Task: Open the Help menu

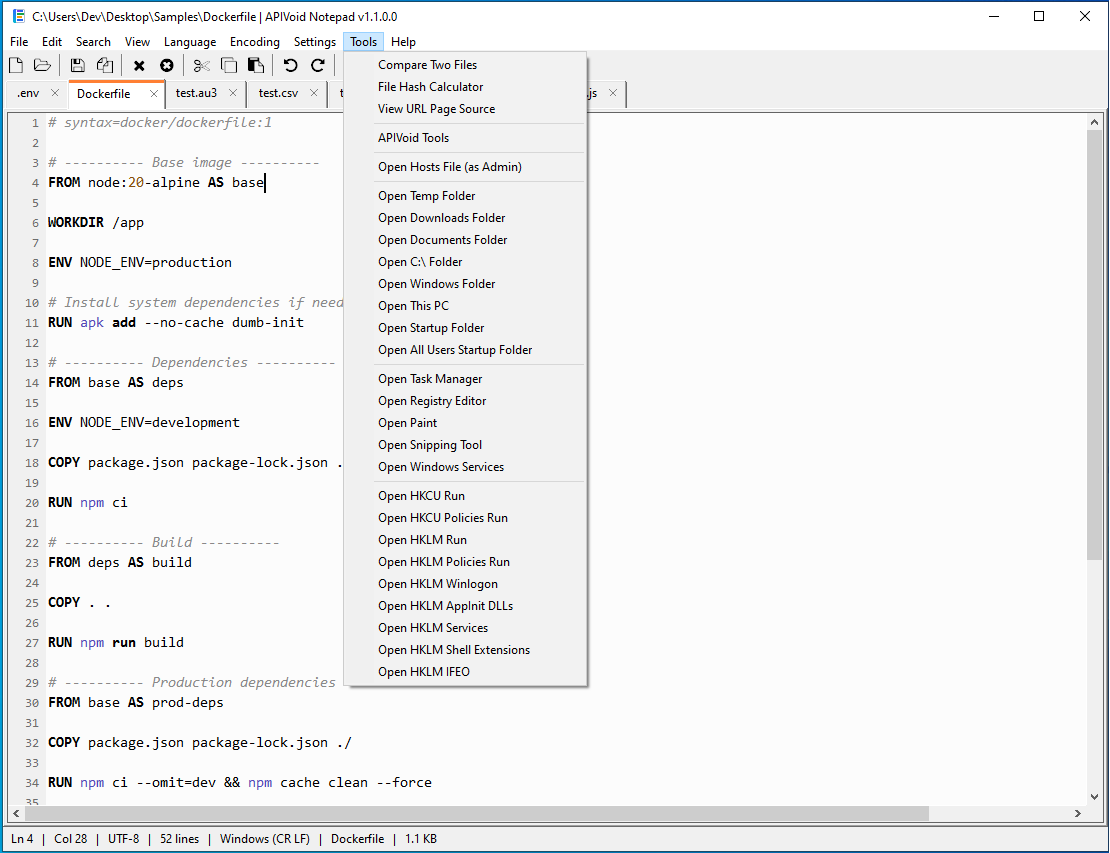Action: point(404,42)
